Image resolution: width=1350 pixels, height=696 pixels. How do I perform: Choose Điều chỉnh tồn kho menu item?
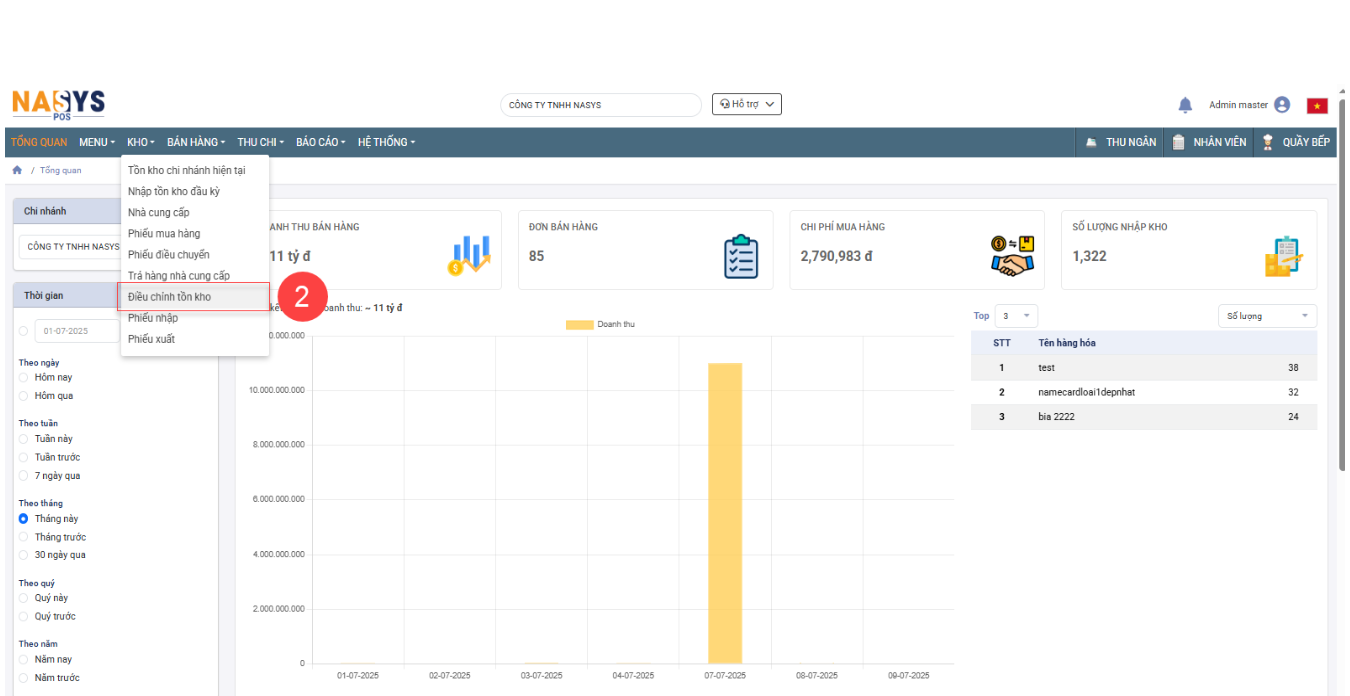pyautogui.click(x=170, y=297)
